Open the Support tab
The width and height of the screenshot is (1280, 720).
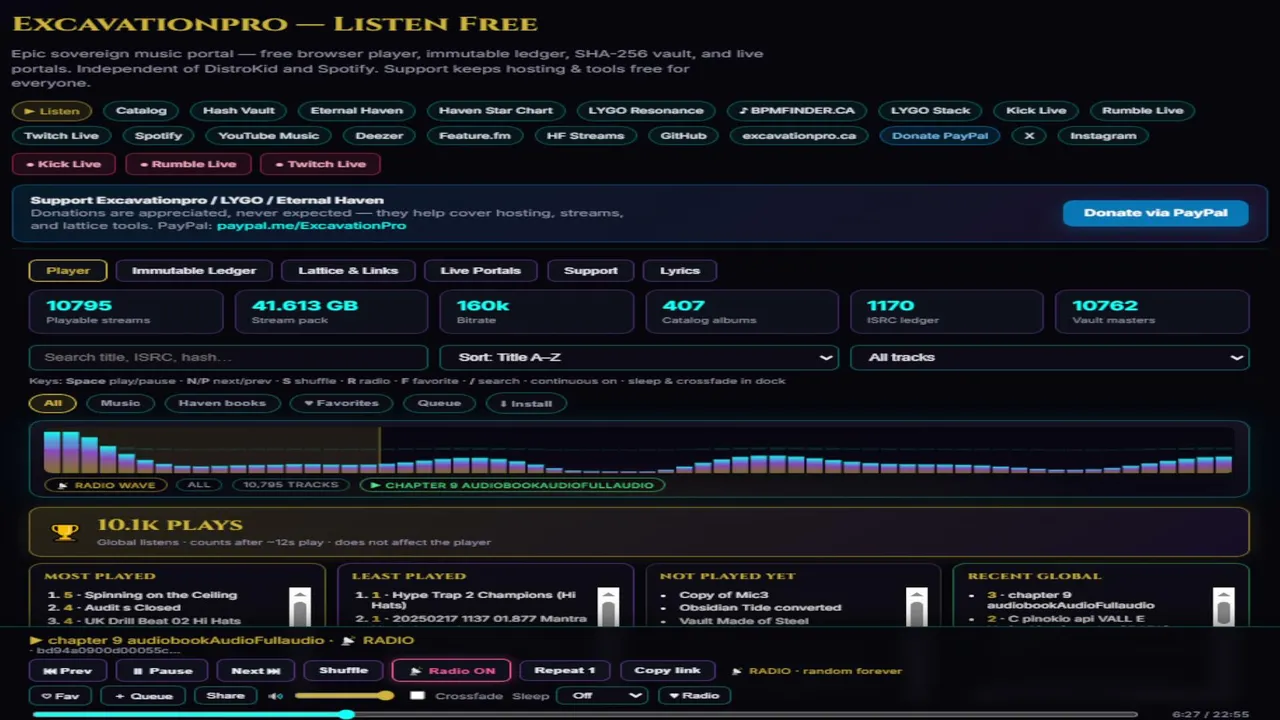pos(591,270)
